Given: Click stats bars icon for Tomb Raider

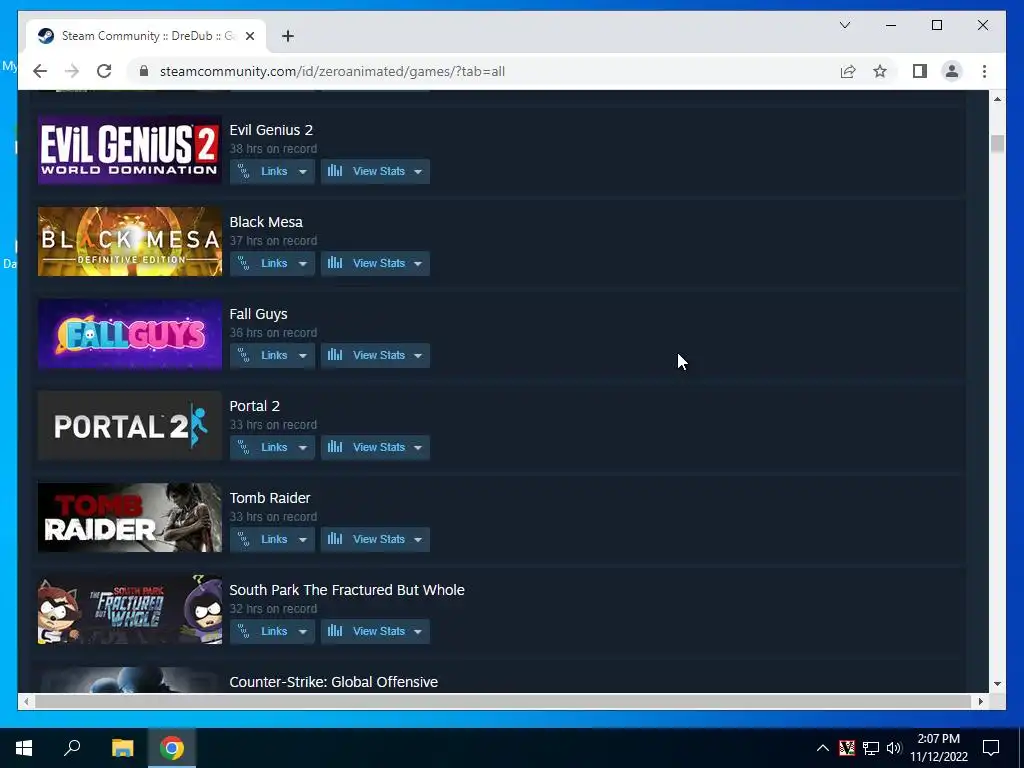Looking at the screenshot, I should (x=335, y=539).
